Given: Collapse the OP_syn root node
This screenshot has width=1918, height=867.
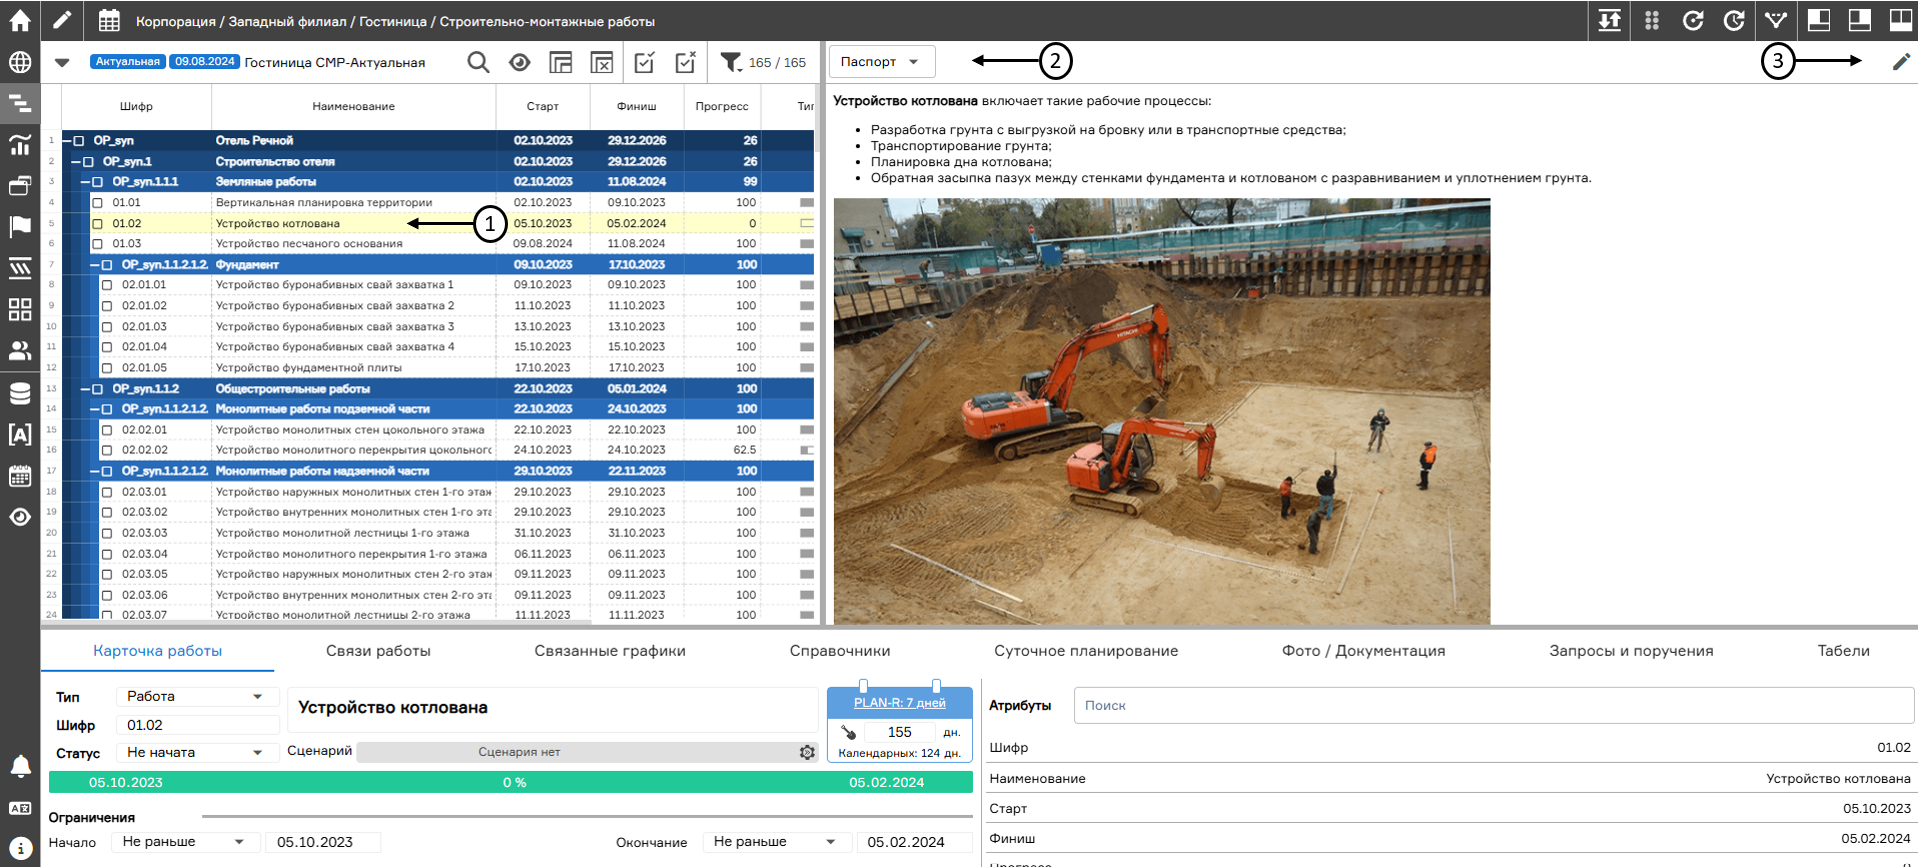Looking at the screenshot, I should click(x=67, y=141).
